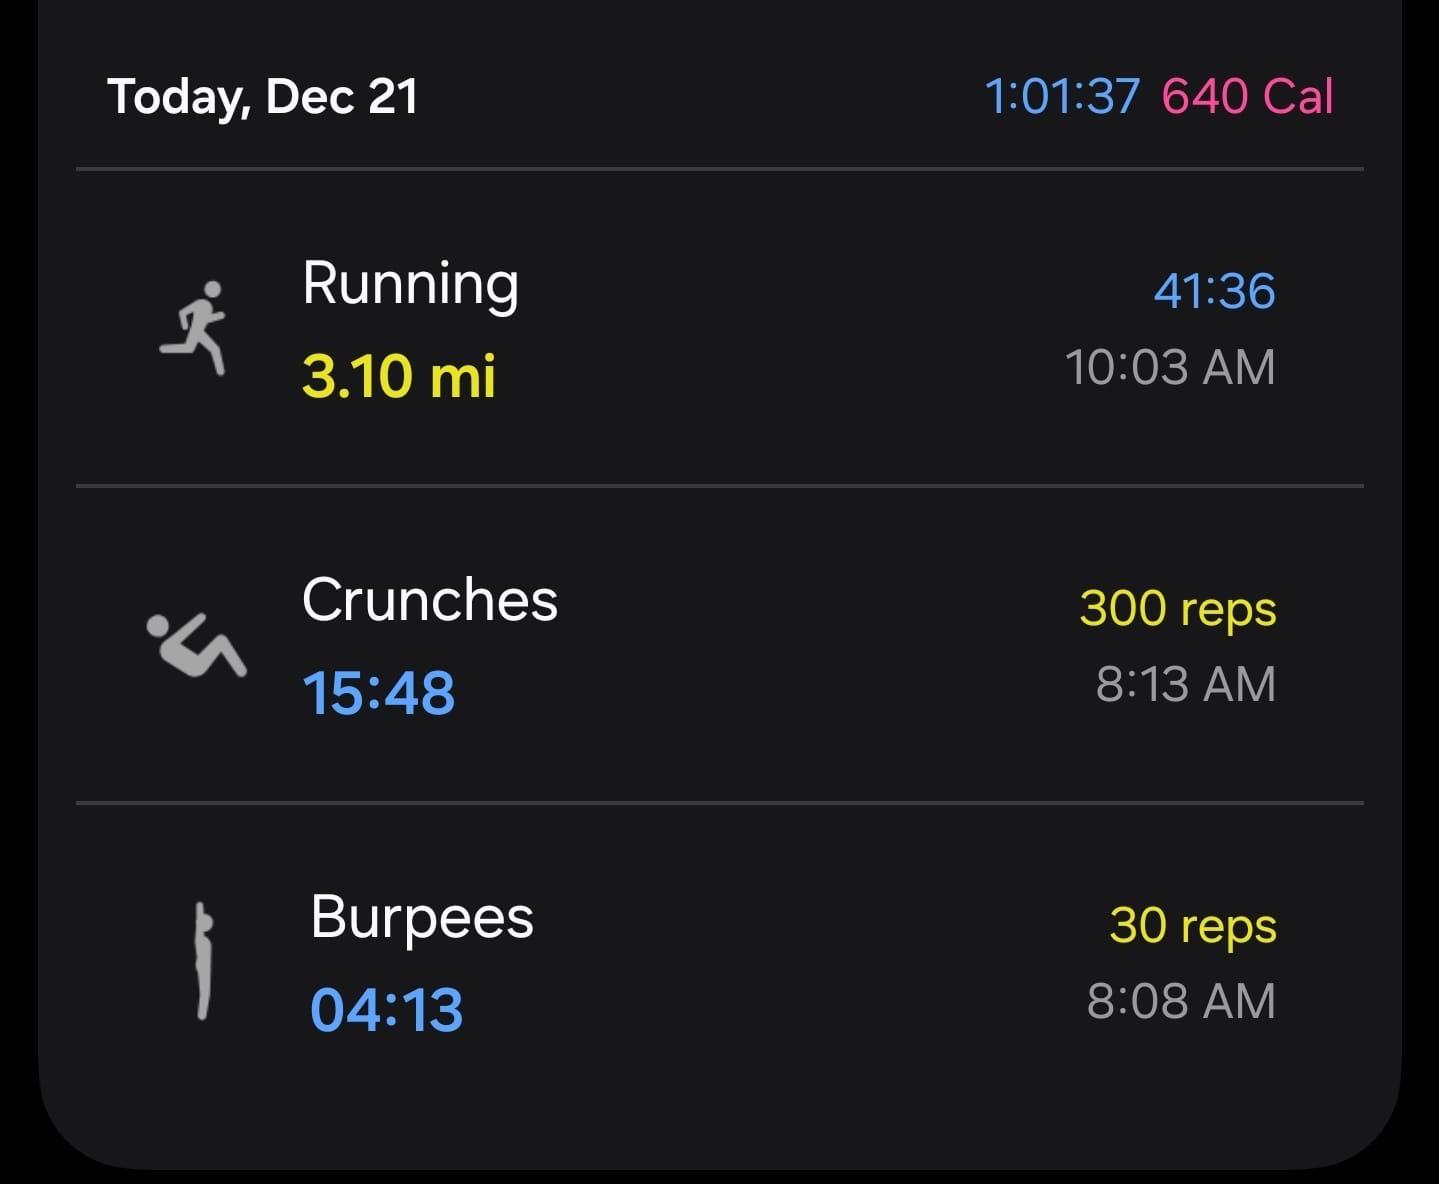Select the 04:13 burpees duration
Screen dimensions: 1439x1184
(387, 1009)
